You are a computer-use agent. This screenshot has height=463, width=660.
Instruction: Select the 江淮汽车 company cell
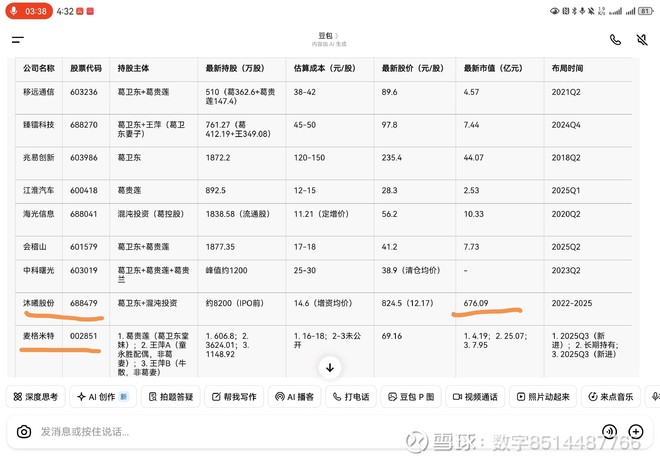pyautogui.click(x=39, y=190)
